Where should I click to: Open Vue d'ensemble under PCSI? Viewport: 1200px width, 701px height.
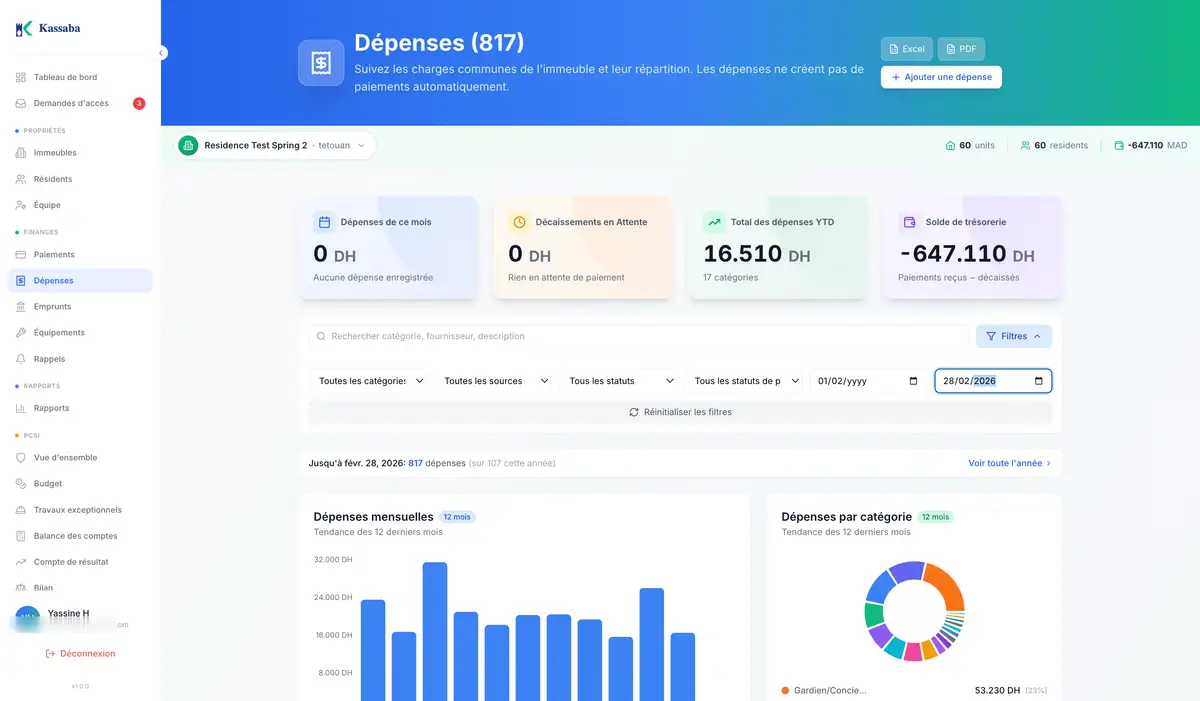80,458
